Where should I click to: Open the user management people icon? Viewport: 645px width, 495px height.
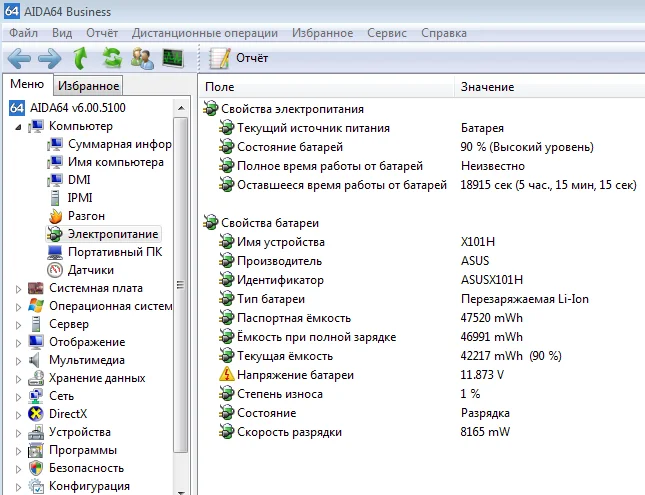142,58
